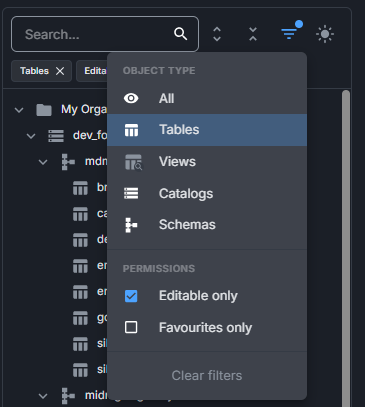Click the tree panel vertical scrollbar
The height and width of the screenshot is (407, 365).
pyautogui.click(x=346, y=248)
